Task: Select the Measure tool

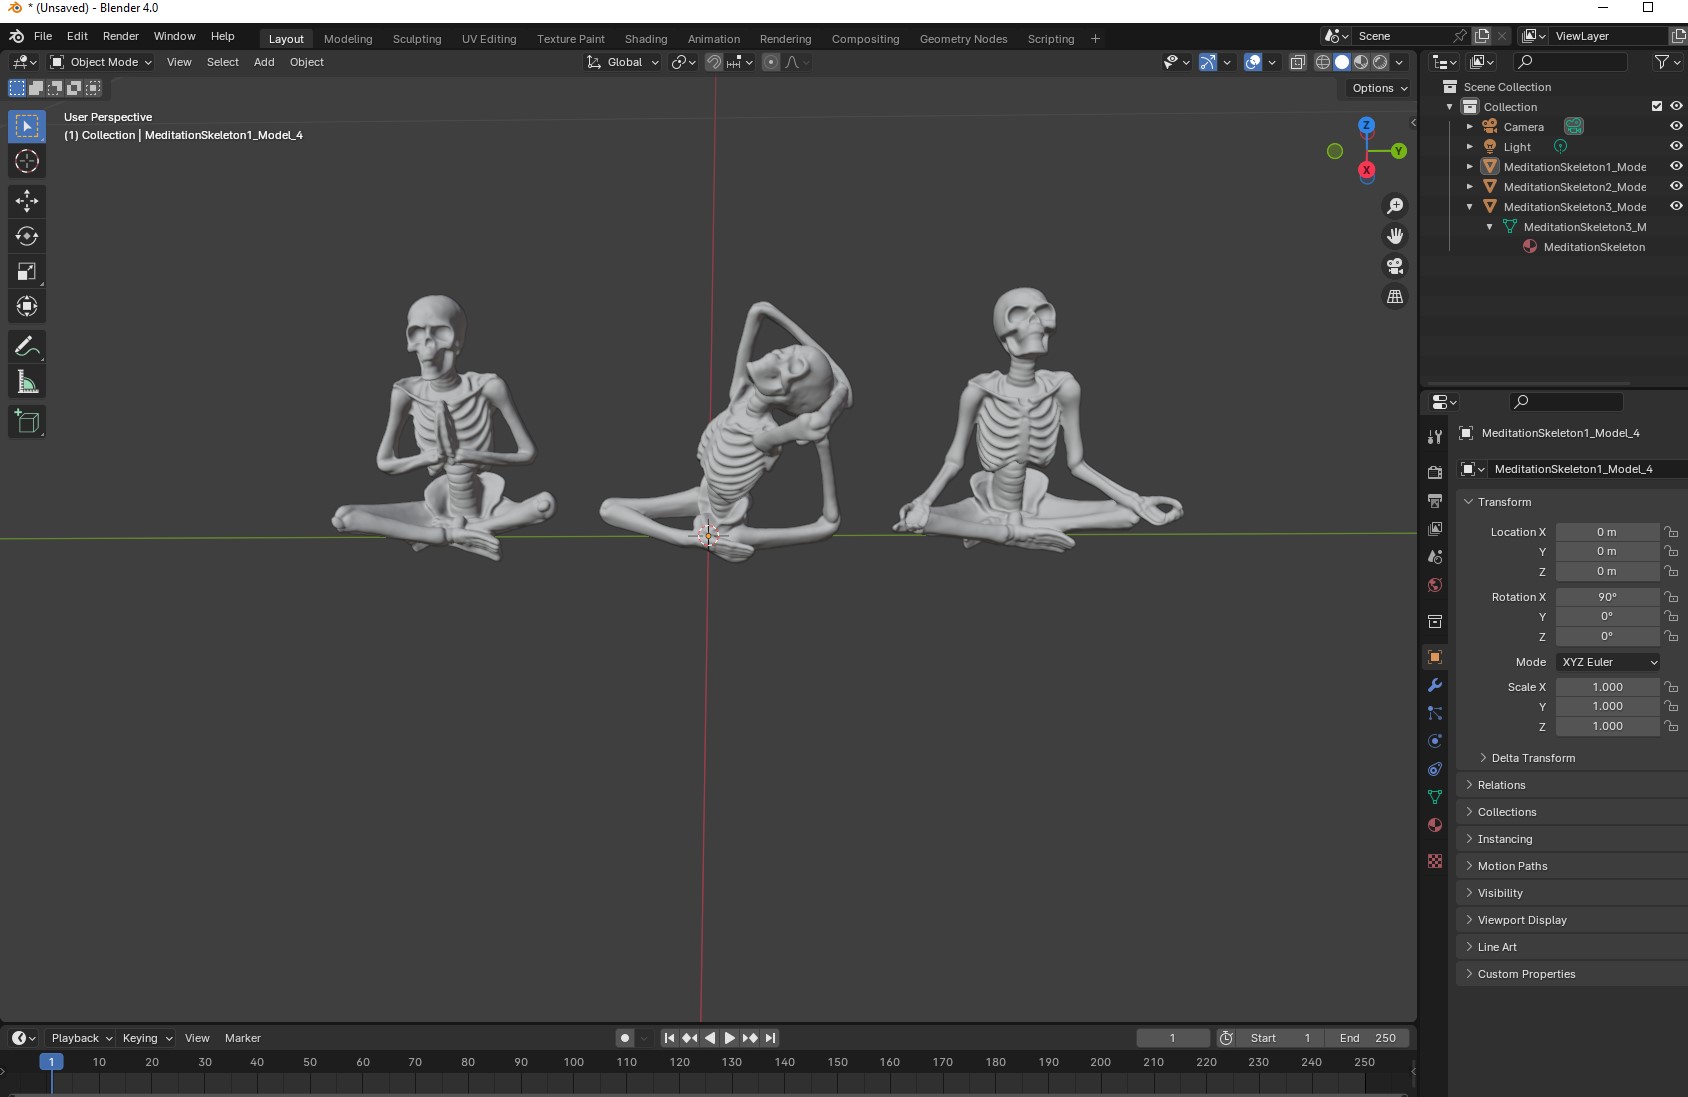Action: pos(27,382)
